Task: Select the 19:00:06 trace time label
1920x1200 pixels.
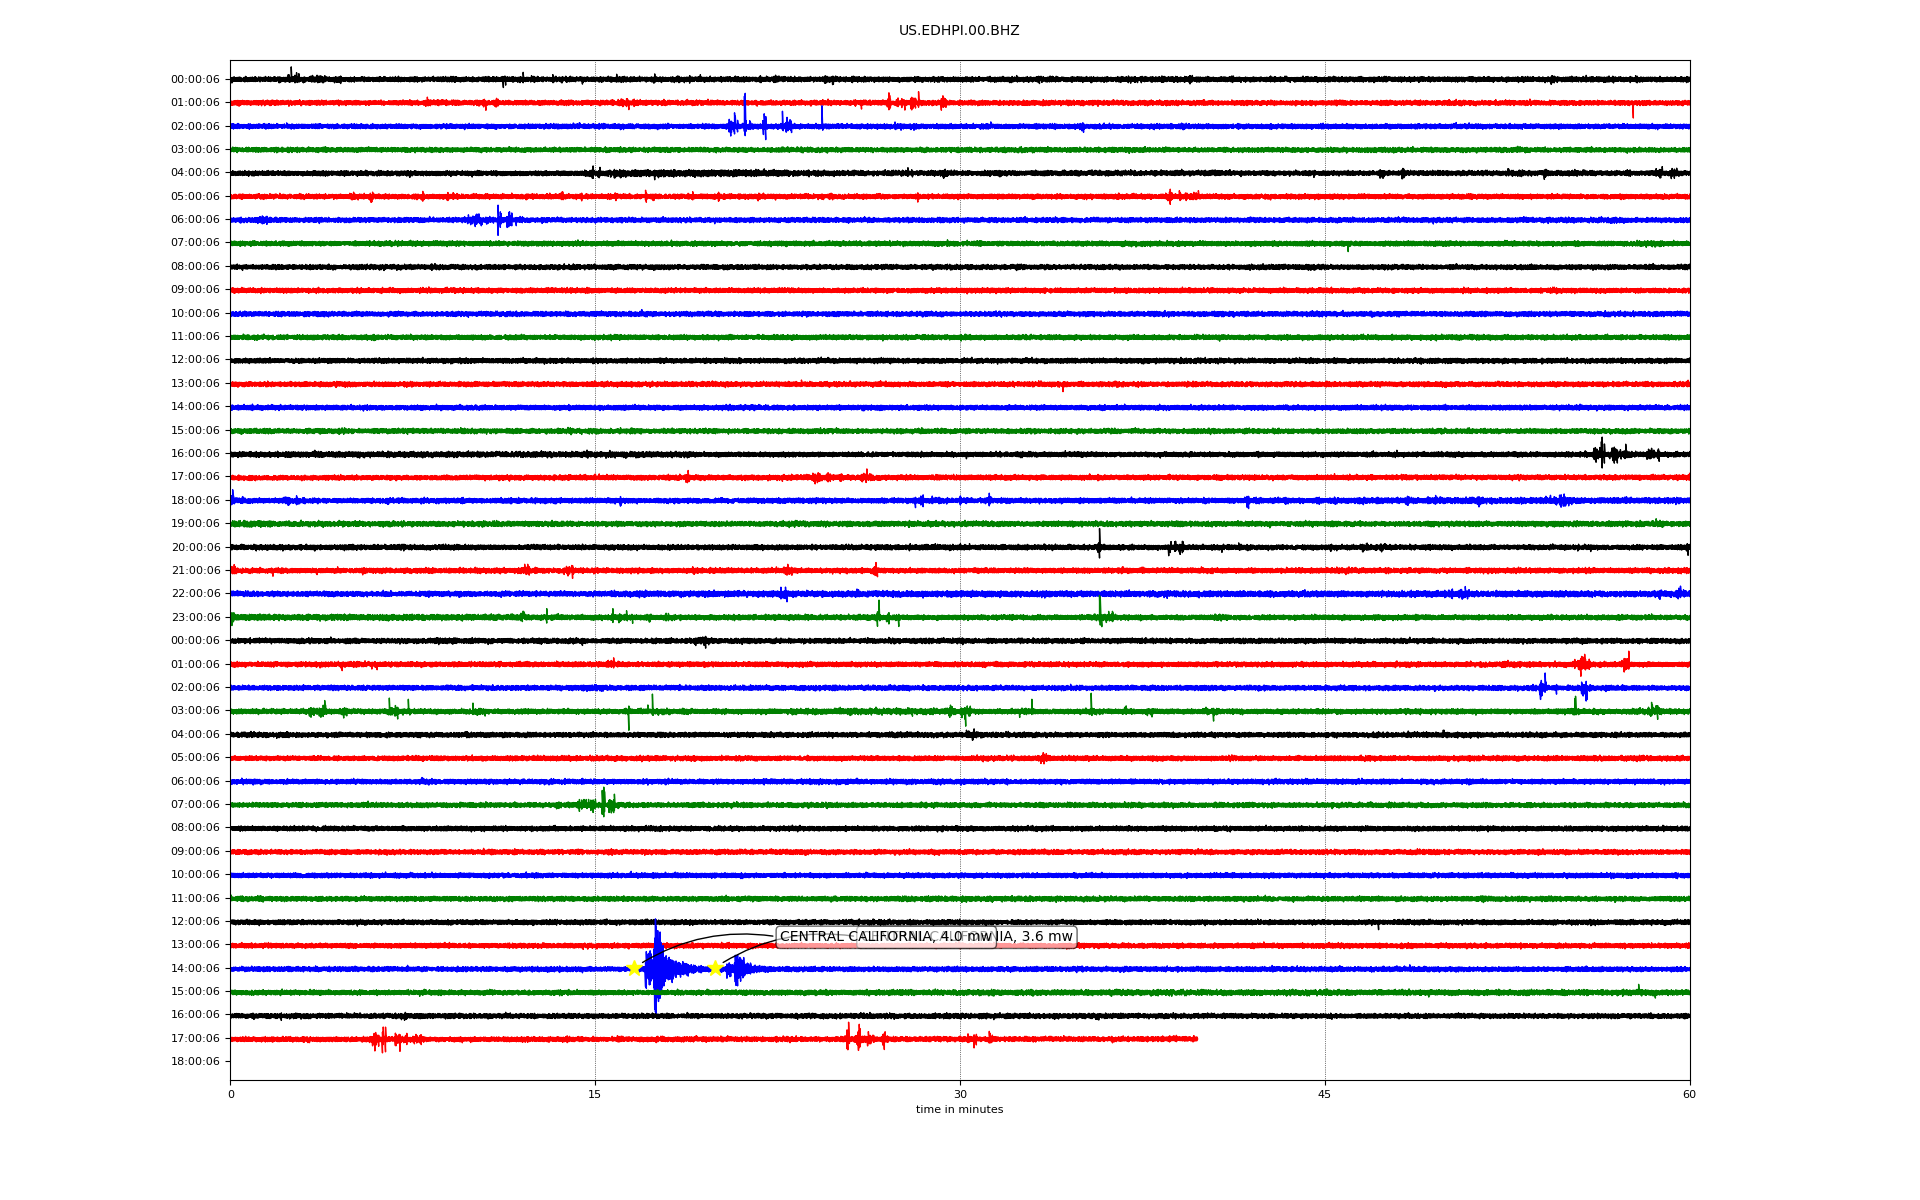Action: tap(195, 524)
